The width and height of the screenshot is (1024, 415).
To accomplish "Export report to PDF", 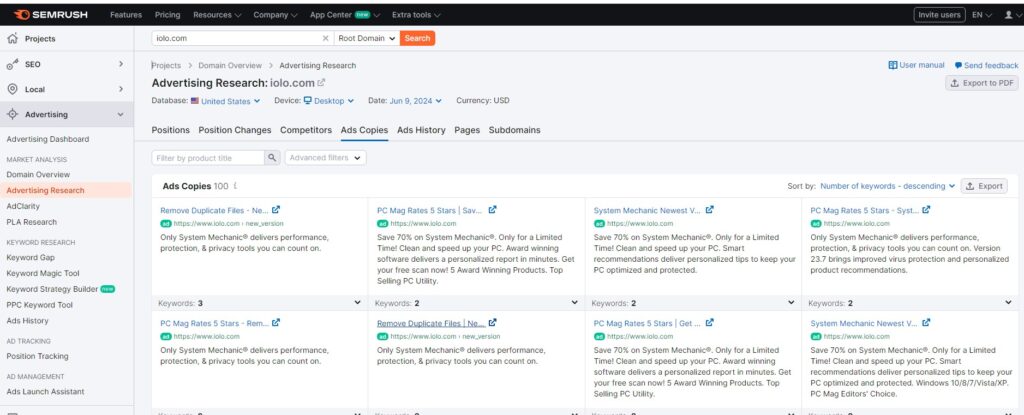I will [x=982, y=83].
